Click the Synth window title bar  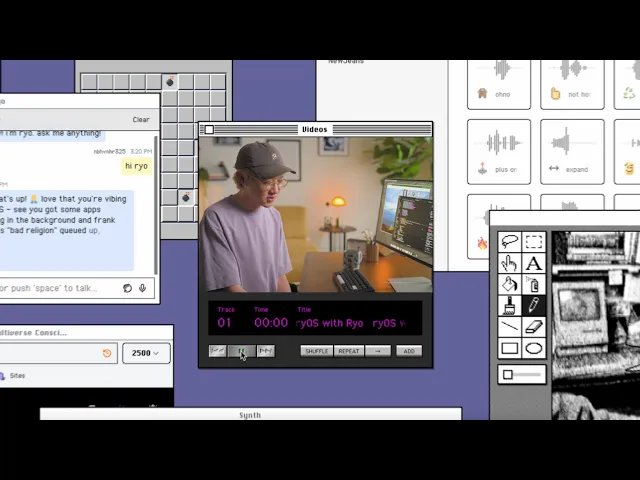pyautogui.click(x=251, y=414)
